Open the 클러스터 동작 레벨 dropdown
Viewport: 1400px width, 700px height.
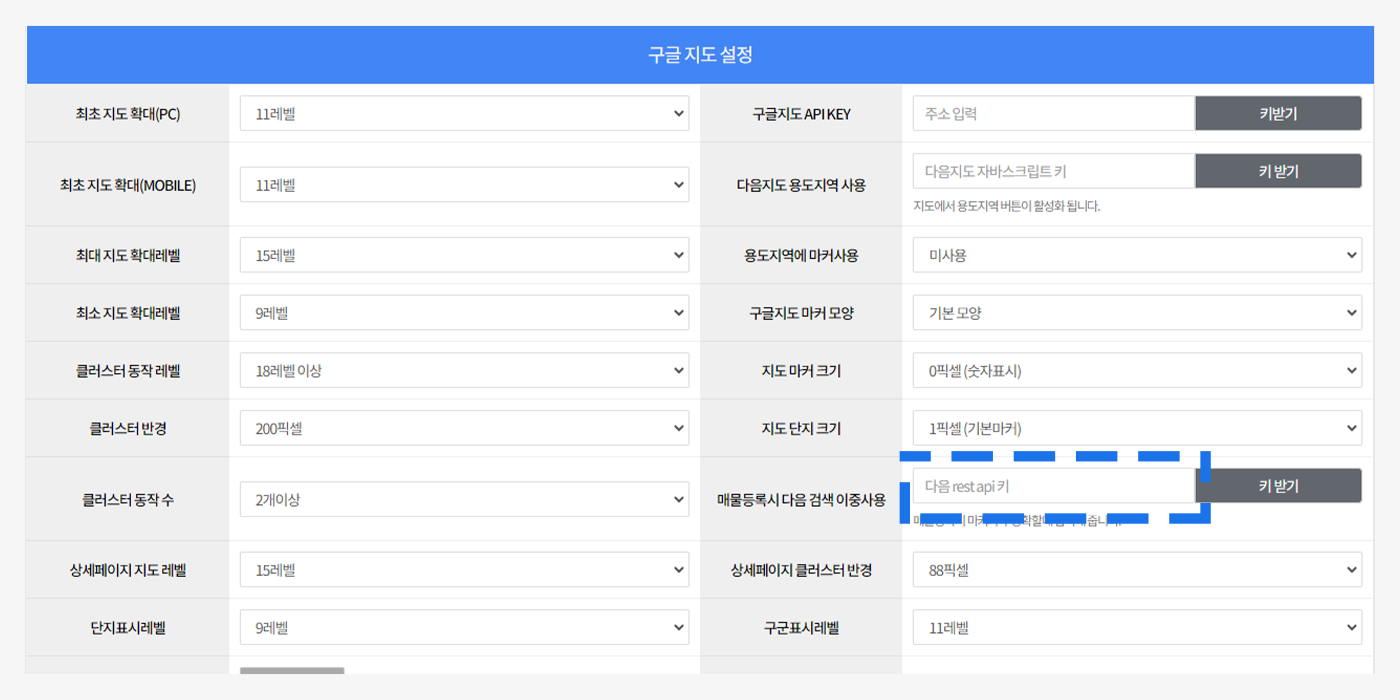tap(463, 371)
